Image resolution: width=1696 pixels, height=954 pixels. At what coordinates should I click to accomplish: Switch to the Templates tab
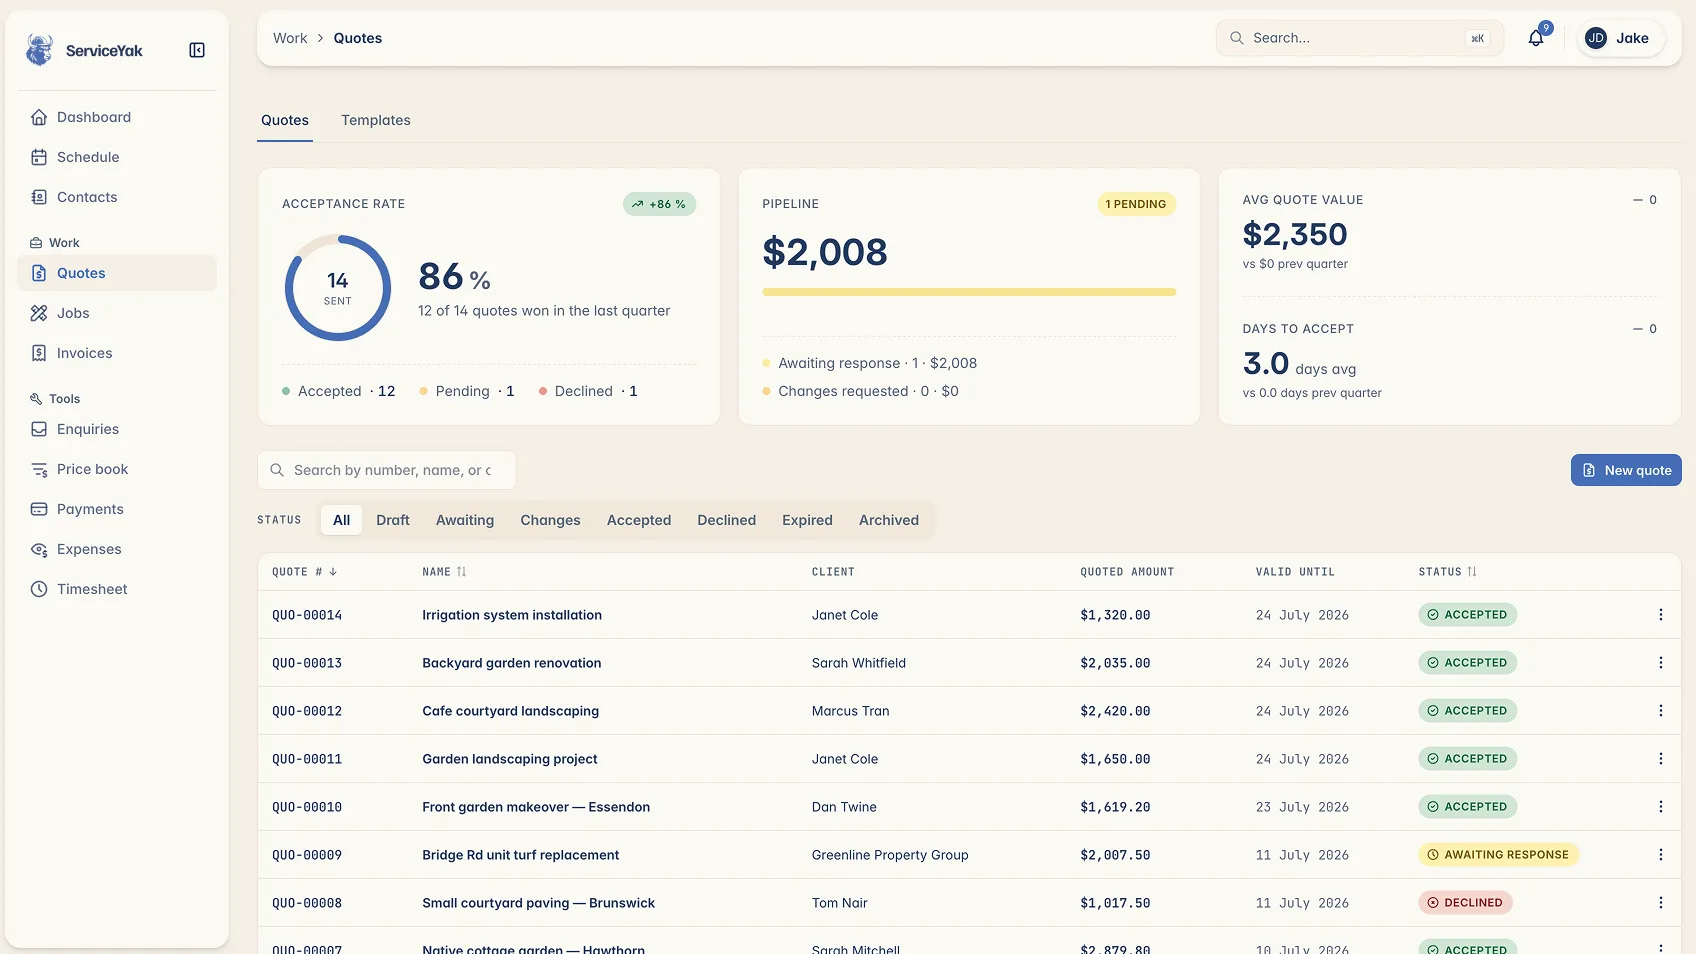click(x=376, y=120)
